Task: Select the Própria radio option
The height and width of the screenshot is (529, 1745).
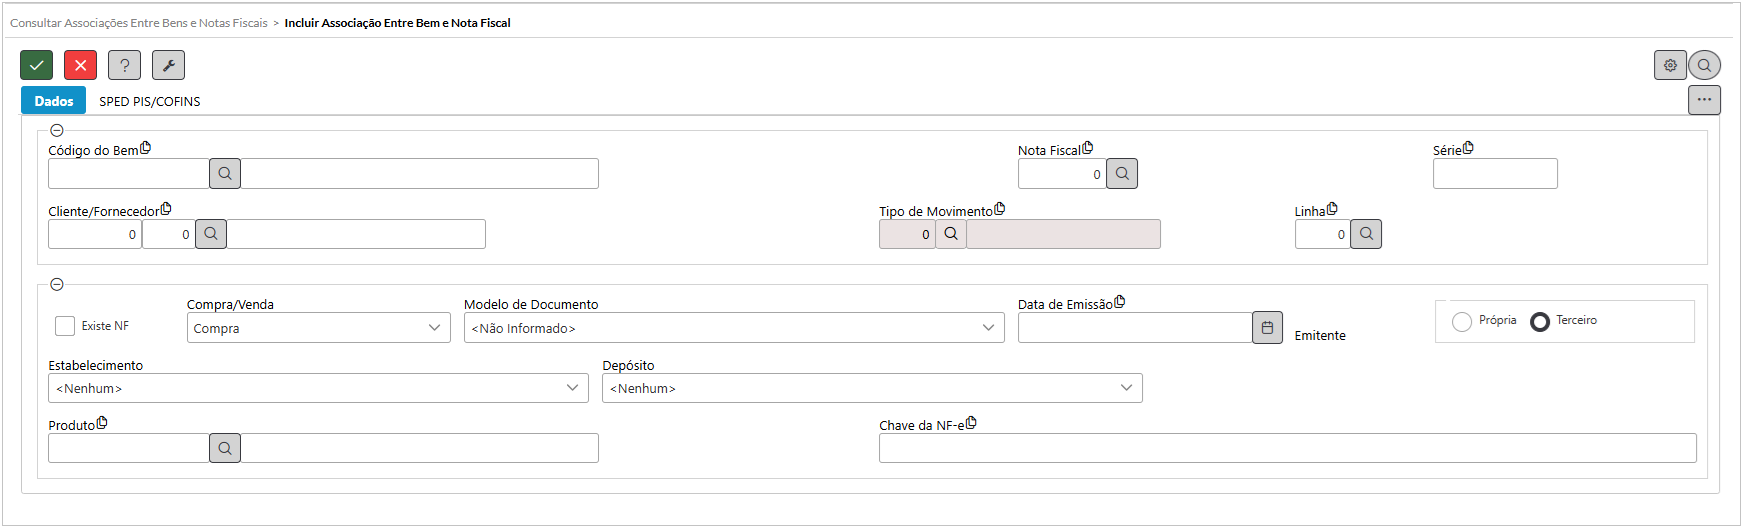Action: pyautogui.click(x=1462, y=322)
